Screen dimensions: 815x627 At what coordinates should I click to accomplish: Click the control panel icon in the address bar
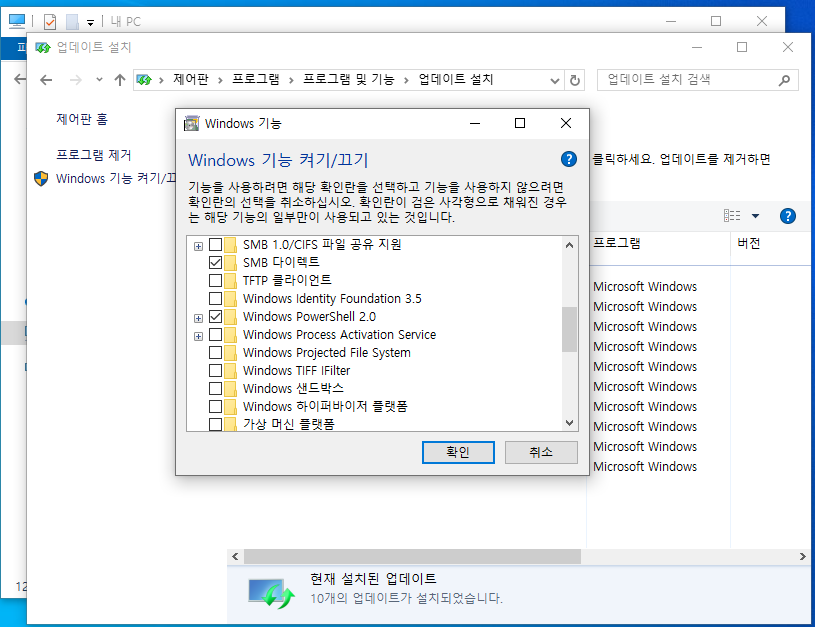tap(144, 80)
